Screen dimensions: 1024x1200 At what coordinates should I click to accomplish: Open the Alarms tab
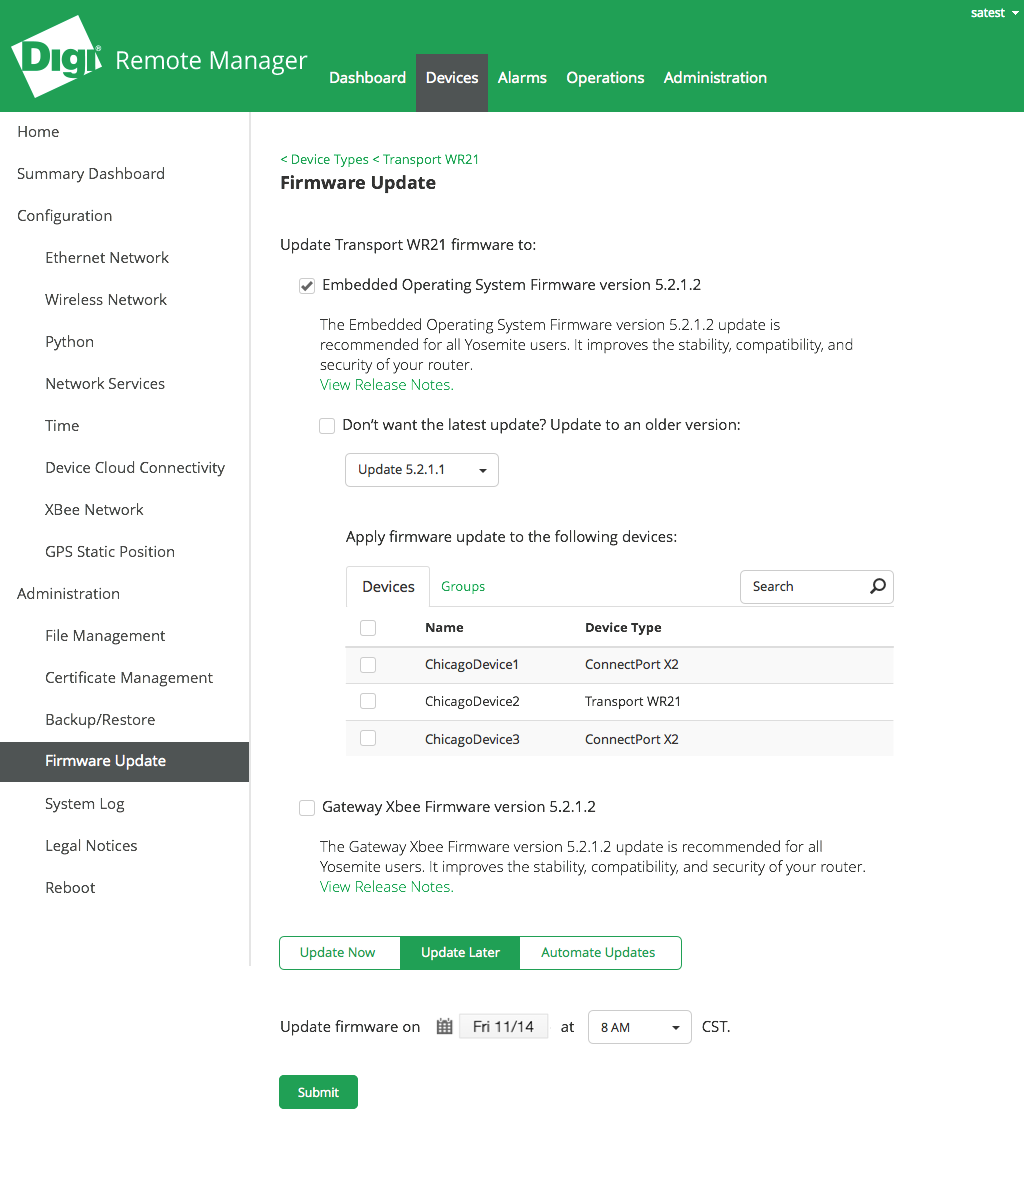[x=522, y=78]
